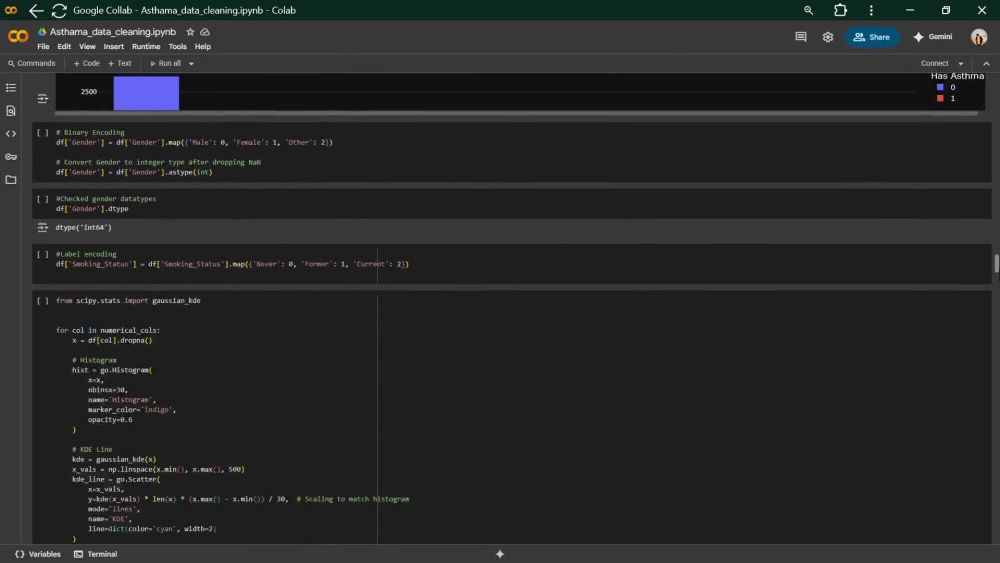Open the files folder sidebar icon

[x=11, y=180]
